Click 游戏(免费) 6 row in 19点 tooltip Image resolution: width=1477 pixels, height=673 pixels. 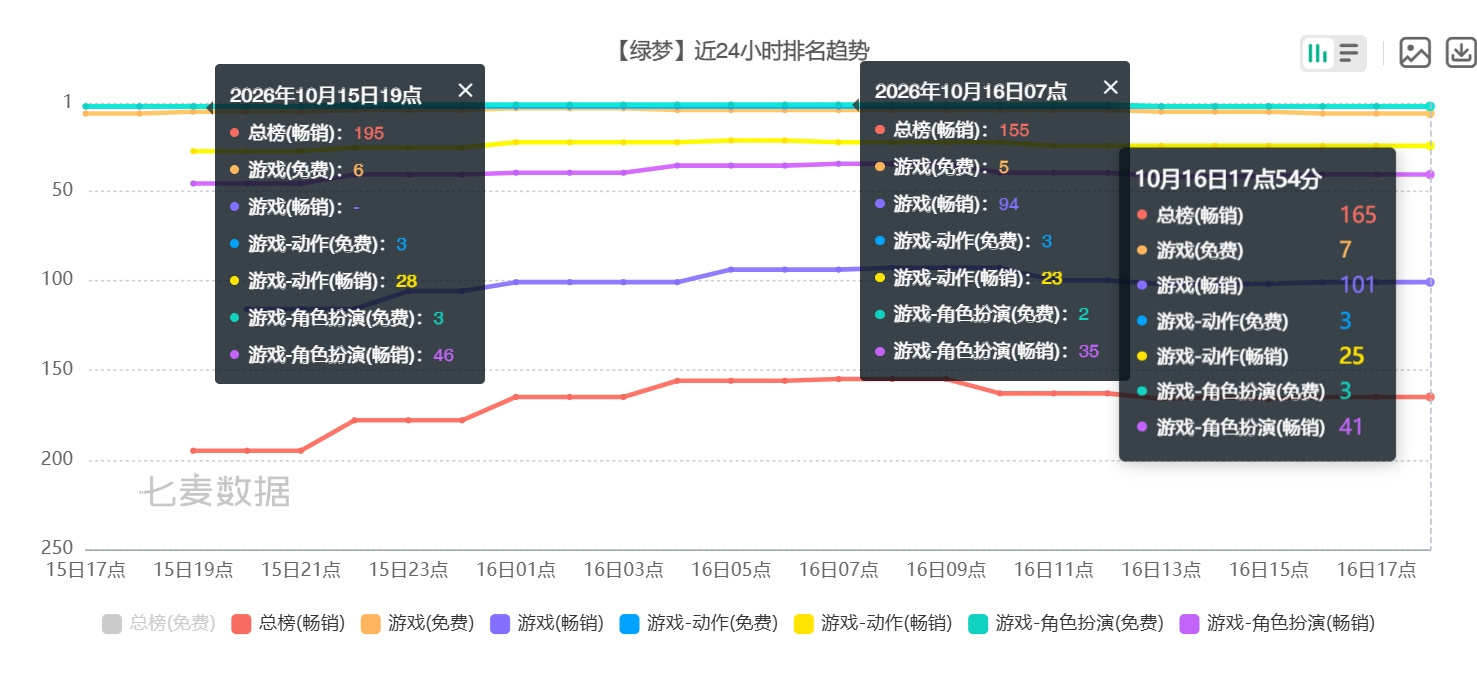(296, 170)
